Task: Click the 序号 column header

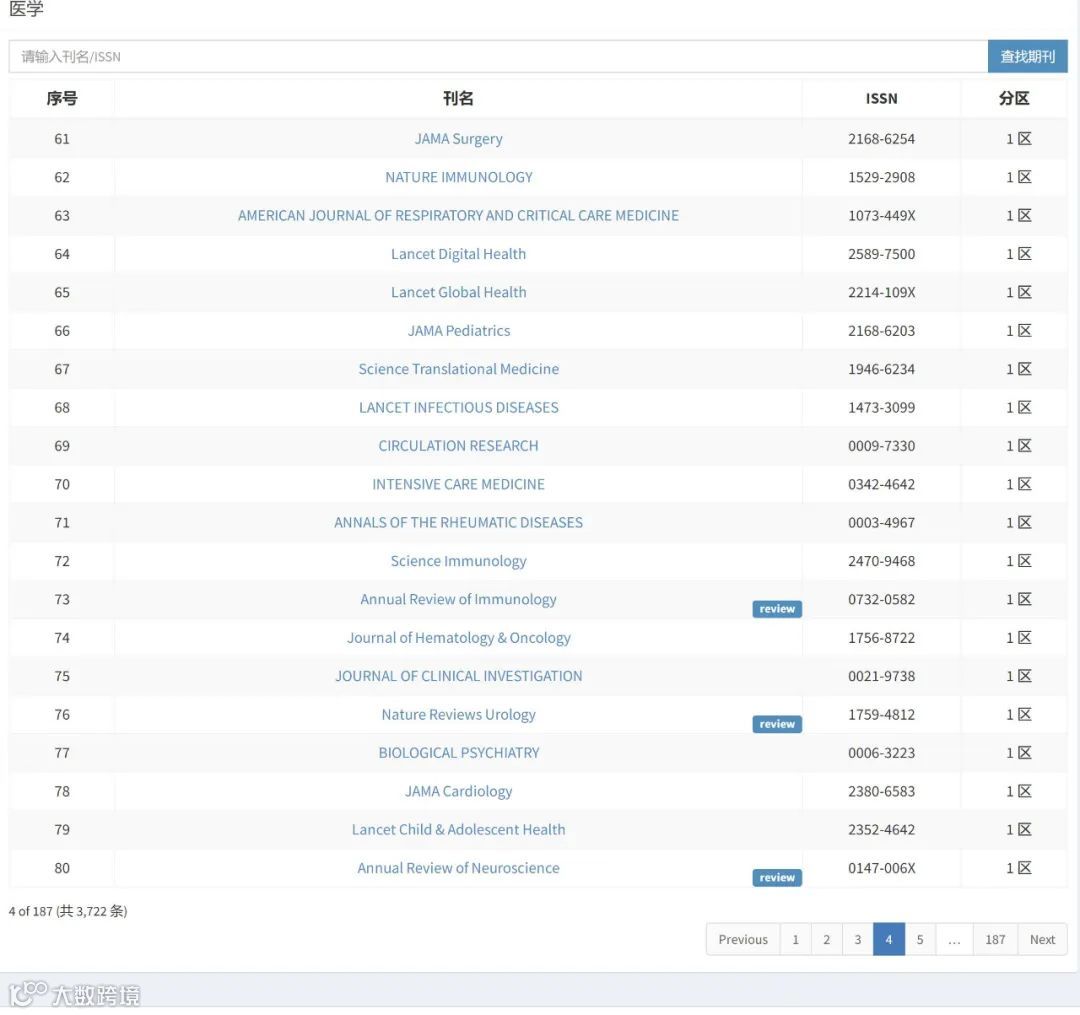Action: pyautogui.click(x=62, y=98)
